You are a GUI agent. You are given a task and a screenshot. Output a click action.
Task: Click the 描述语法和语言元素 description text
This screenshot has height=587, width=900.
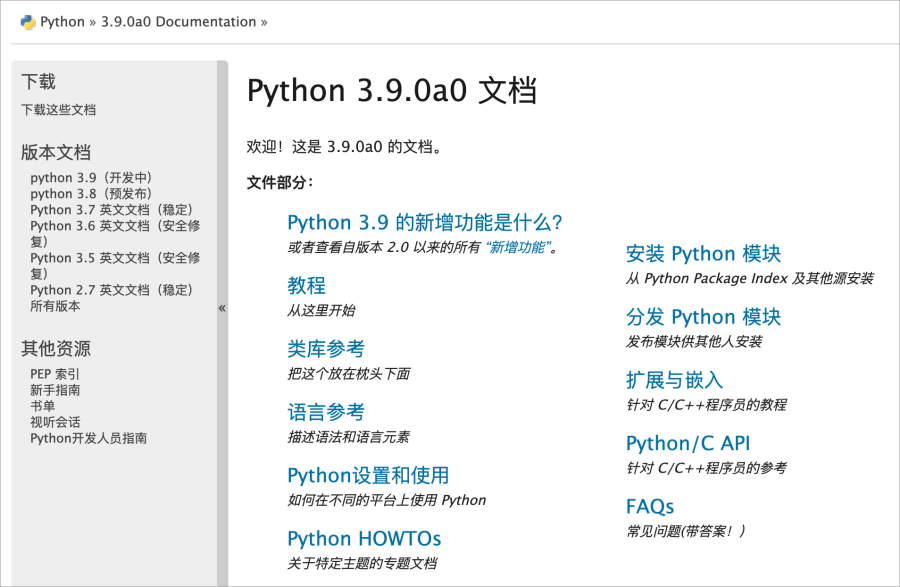pos(348,437)
